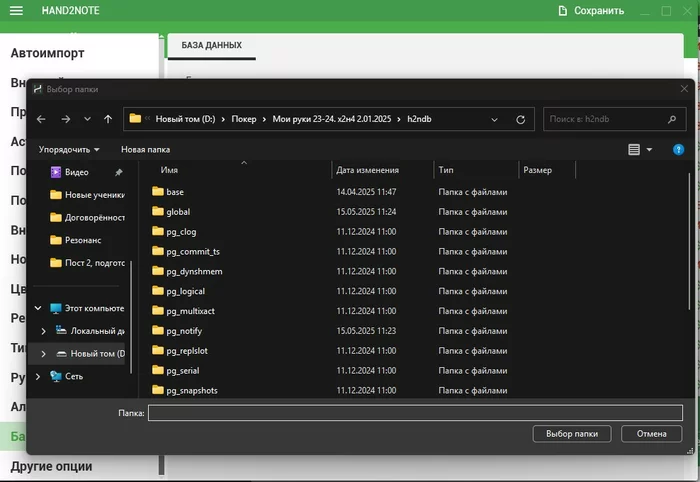
Task: Collapse Этот компьютер tree node
Action: (x=38, y=308)
